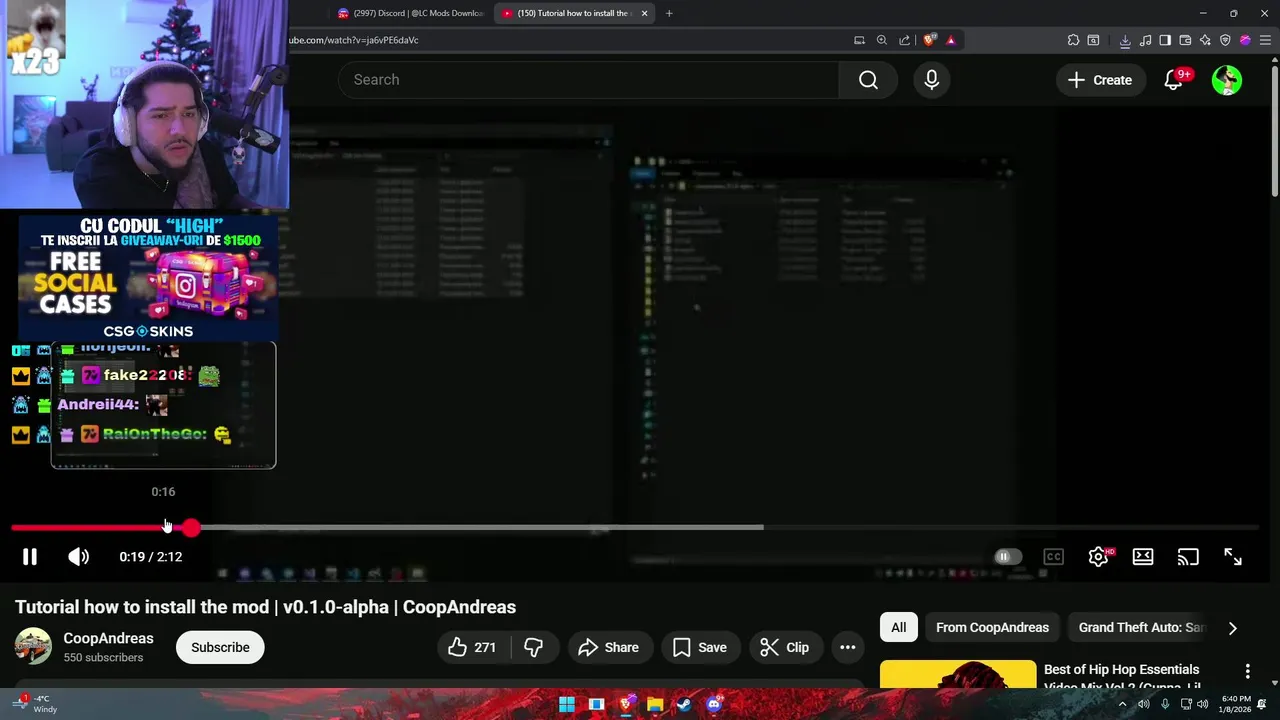Open the browser hamburger main menu
This screenshot has width=1280, height=720.
point(1265,40)
